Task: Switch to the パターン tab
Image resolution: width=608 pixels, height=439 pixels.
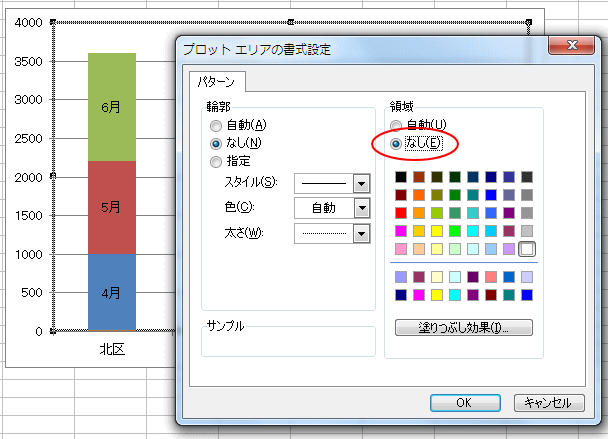Action: point(217,82)
